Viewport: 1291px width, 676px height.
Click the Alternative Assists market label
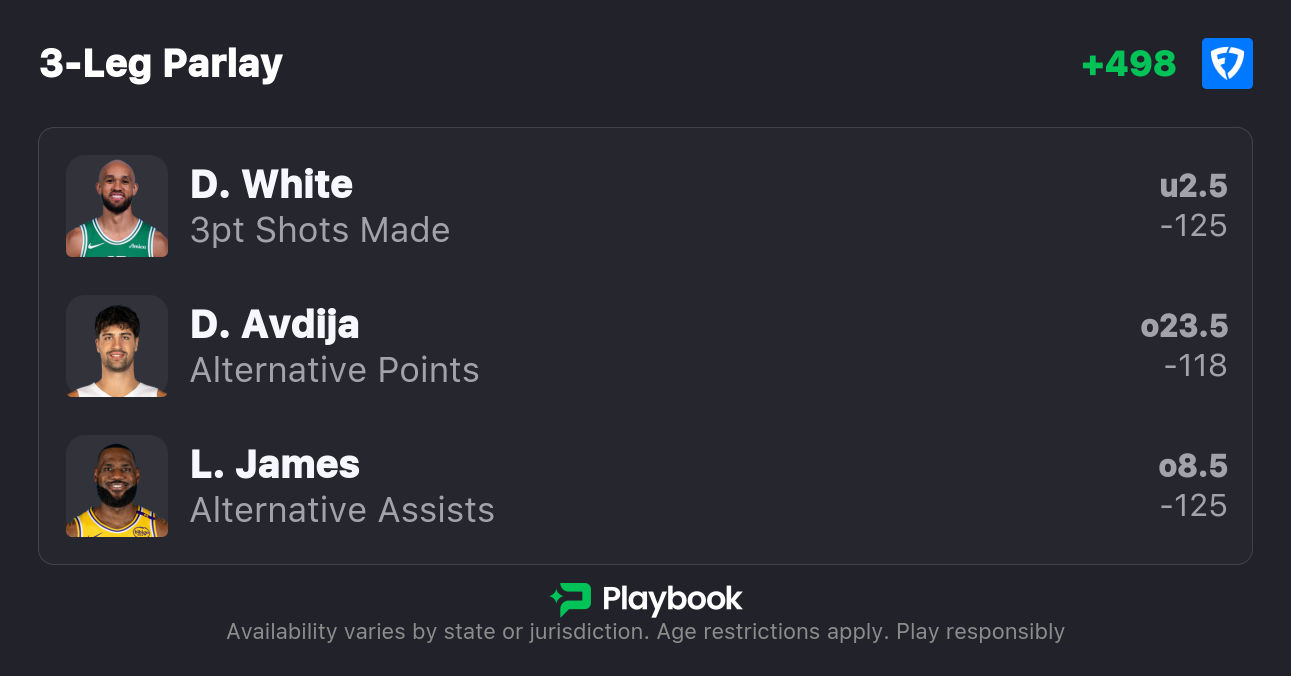342,511
